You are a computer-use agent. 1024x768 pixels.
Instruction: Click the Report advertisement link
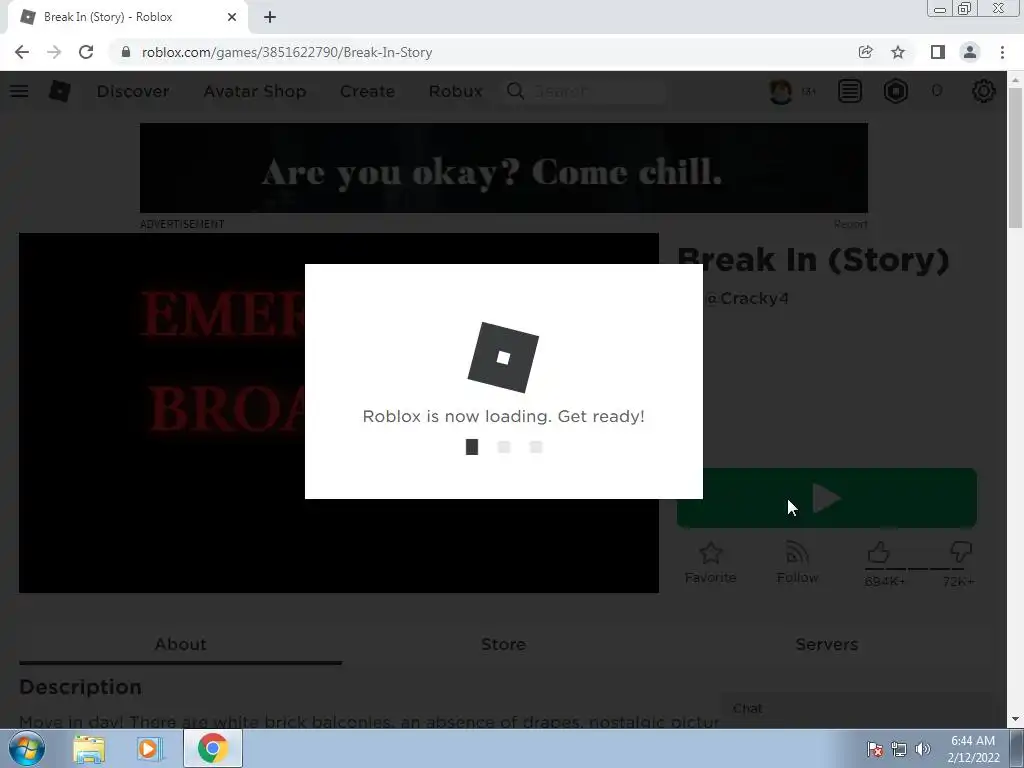click(850, 224)
